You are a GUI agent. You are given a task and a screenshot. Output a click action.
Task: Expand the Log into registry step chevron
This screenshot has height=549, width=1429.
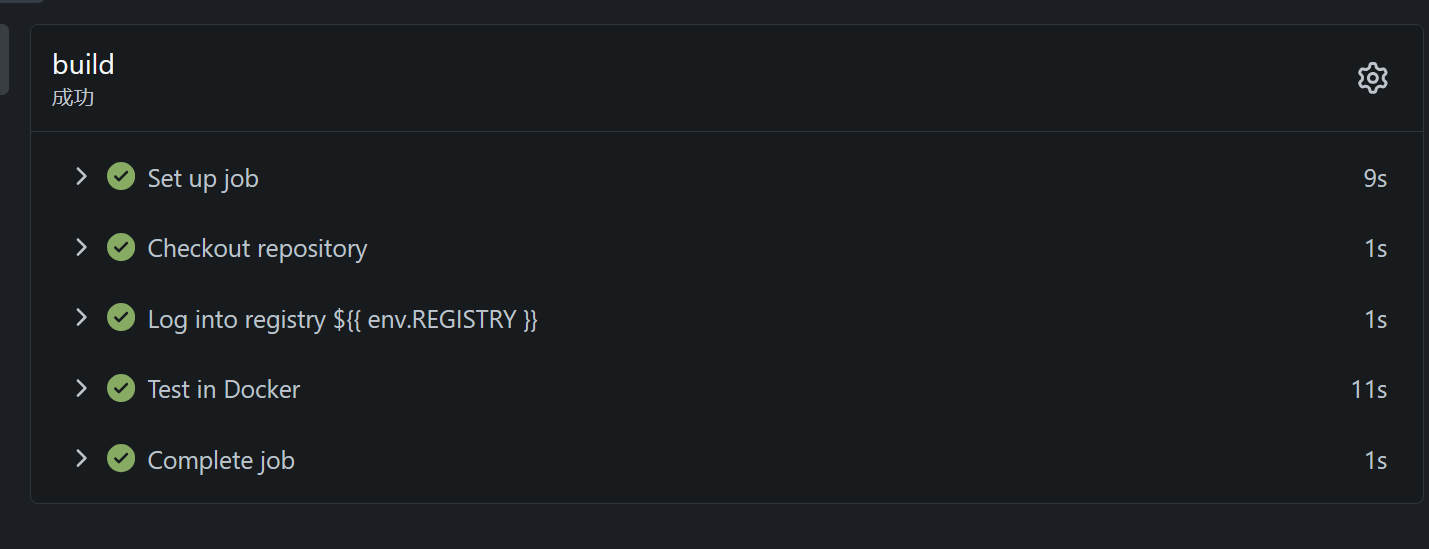pyautogui.click(x=81, y=318)
